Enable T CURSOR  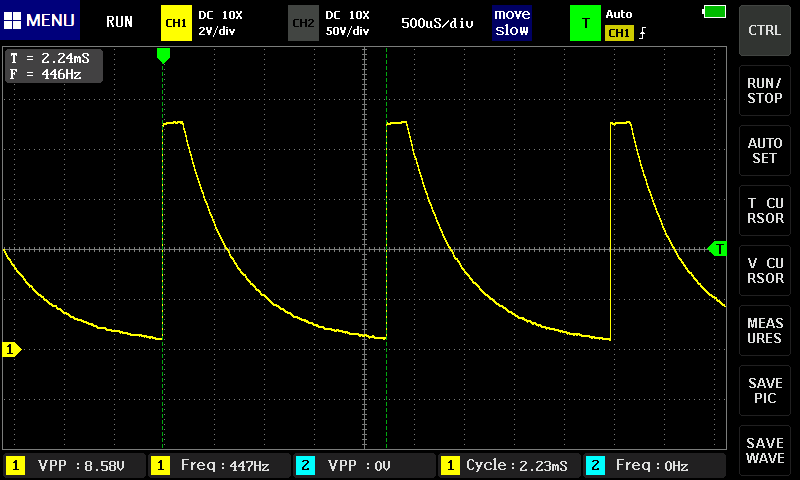click(764, 211)
